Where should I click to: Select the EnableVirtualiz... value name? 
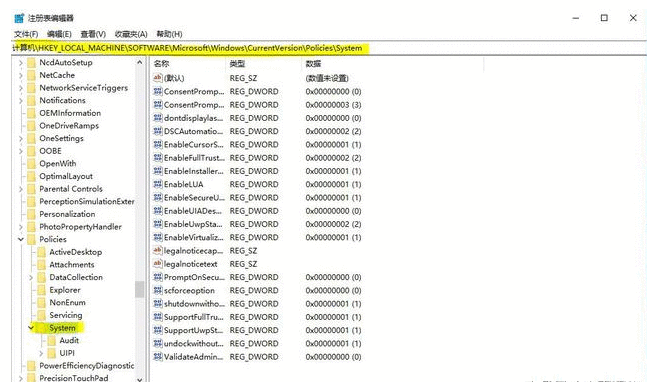[x=194, y=237]
